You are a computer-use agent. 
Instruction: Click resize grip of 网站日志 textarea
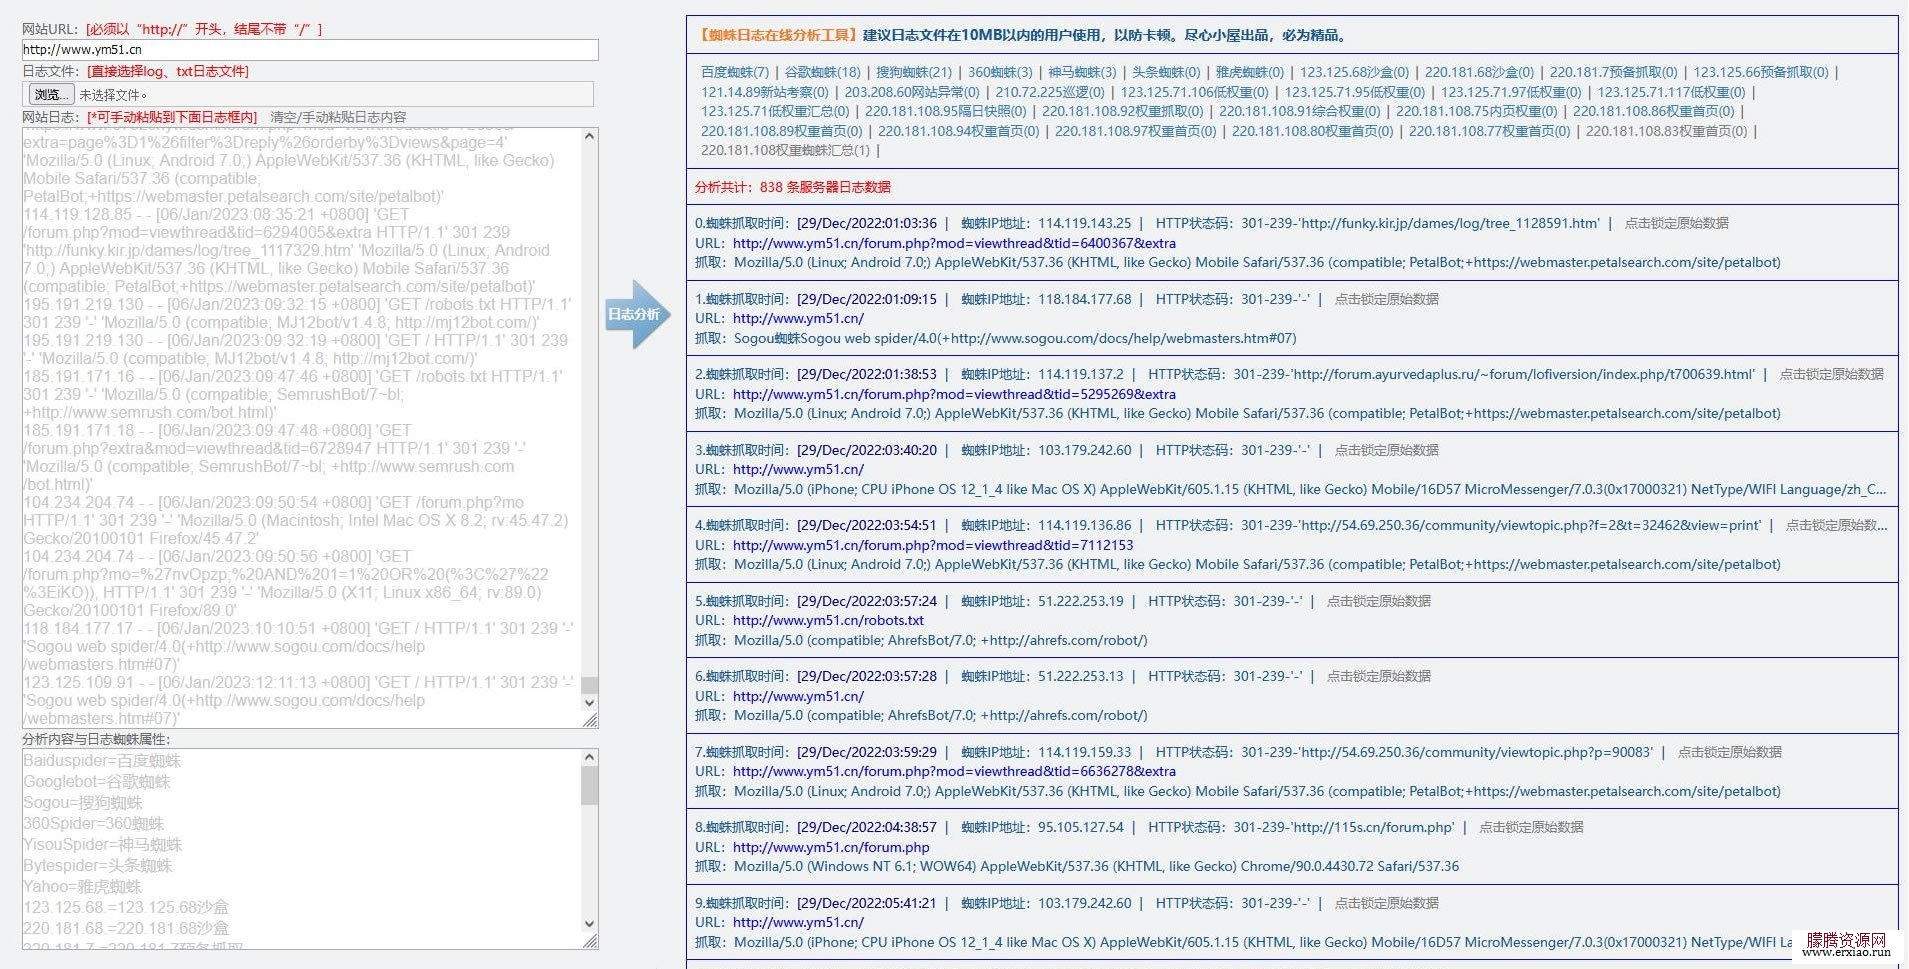[x=590, y=720]
